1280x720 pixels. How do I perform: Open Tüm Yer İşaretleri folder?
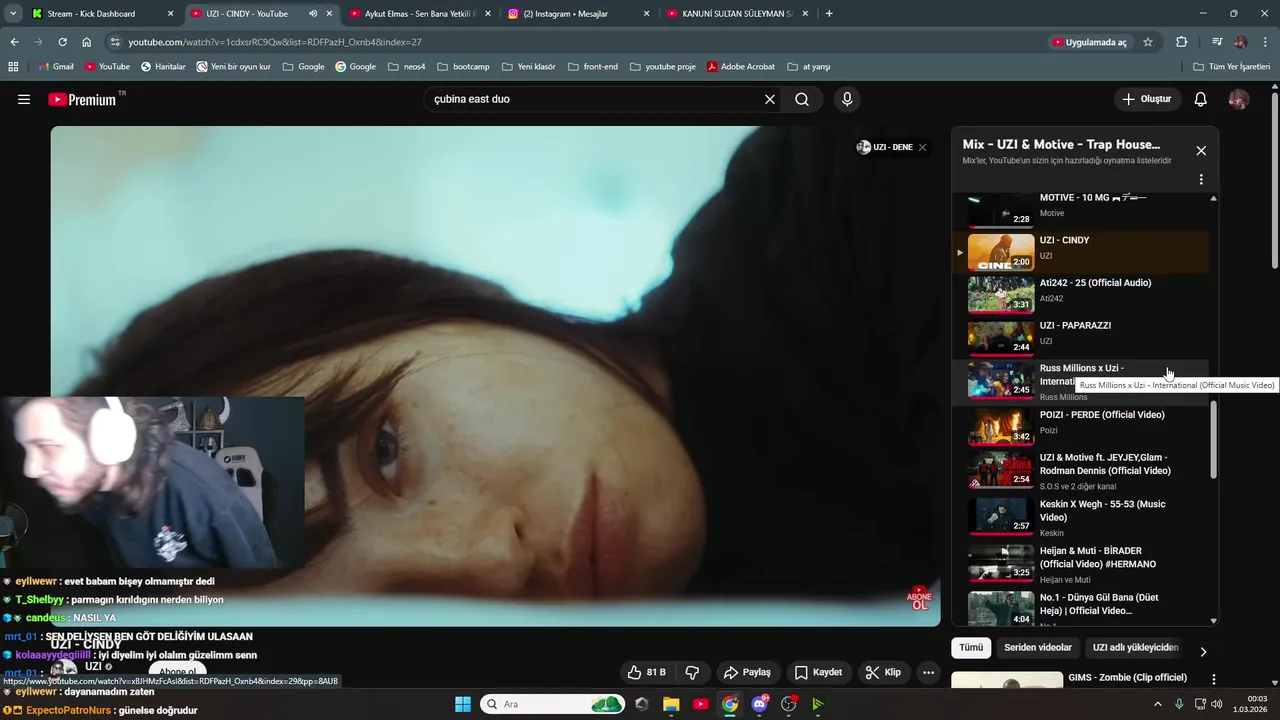click(x=1232, y=66)
